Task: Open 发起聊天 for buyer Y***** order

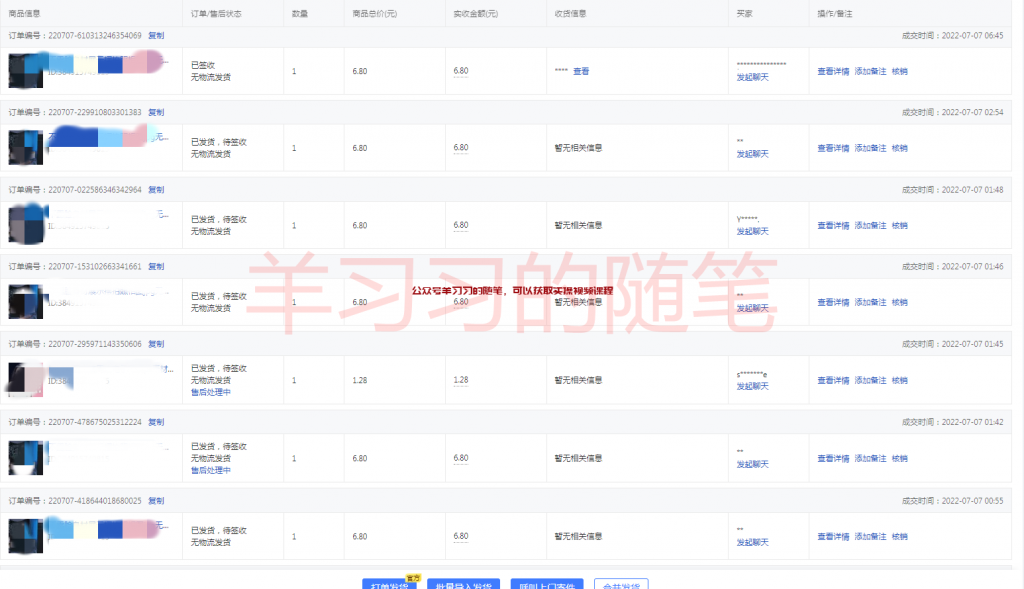Action: click(752, 231)
